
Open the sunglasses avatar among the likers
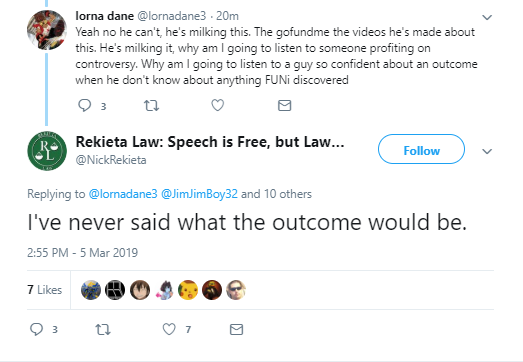[236, 290]
